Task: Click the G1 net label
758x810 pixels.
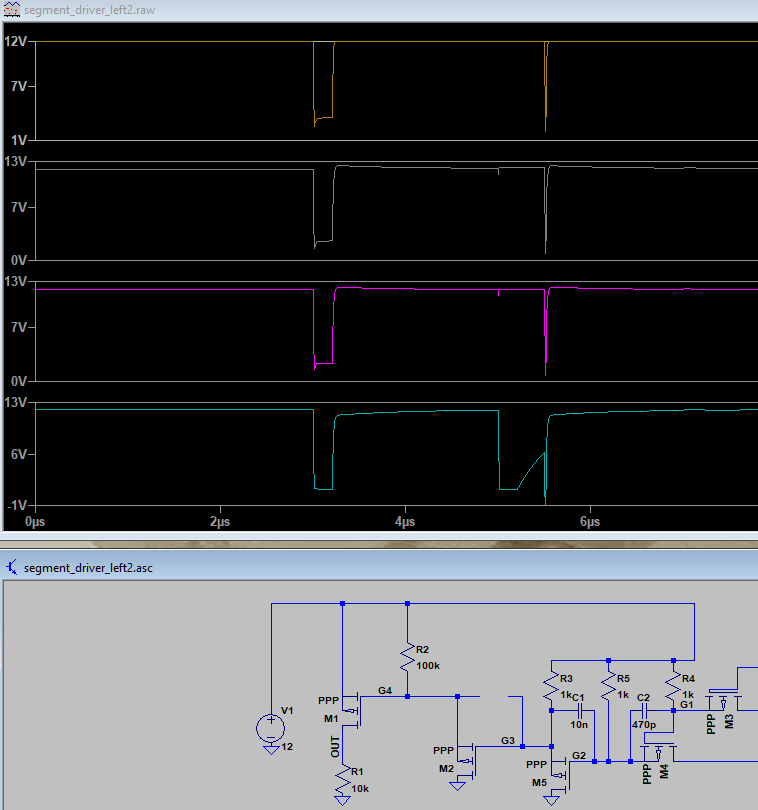Action: 687,705
